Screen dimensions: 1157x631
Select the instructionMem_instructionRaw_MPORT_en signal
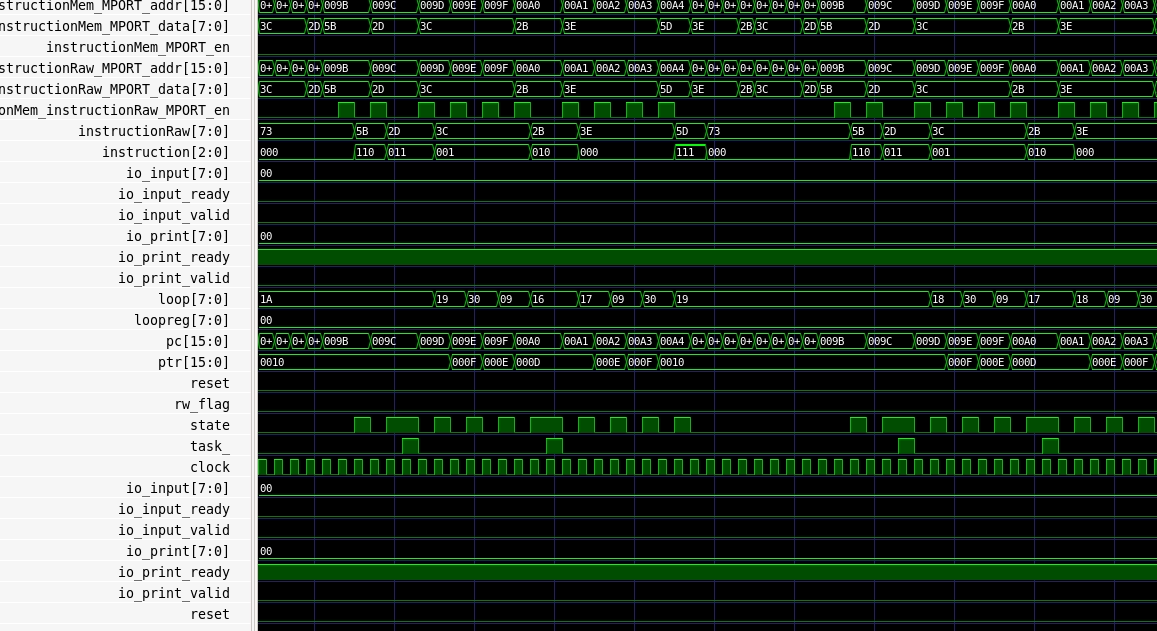(x=114, y=110)
